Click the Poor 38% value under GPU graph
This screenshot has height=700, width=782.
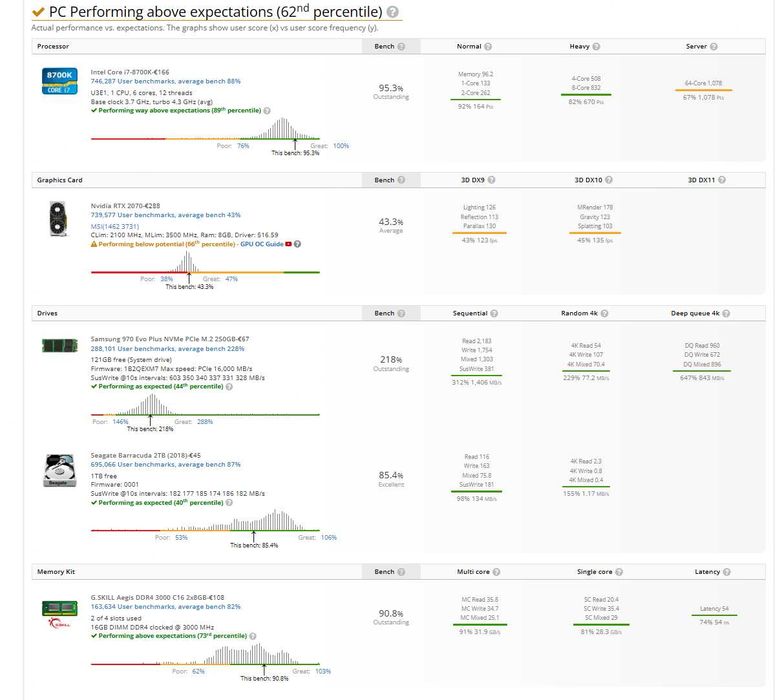pos(167,279)
